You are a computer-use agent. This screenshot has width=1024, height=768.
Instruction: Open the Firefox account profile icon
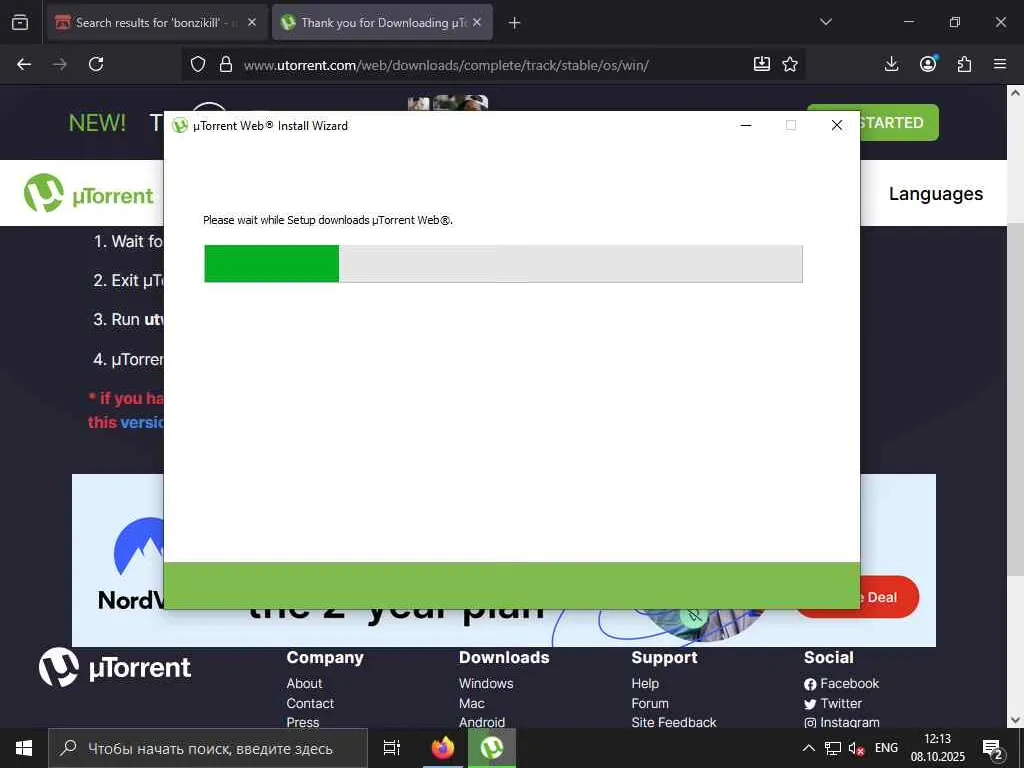click(x=928, y=64)
